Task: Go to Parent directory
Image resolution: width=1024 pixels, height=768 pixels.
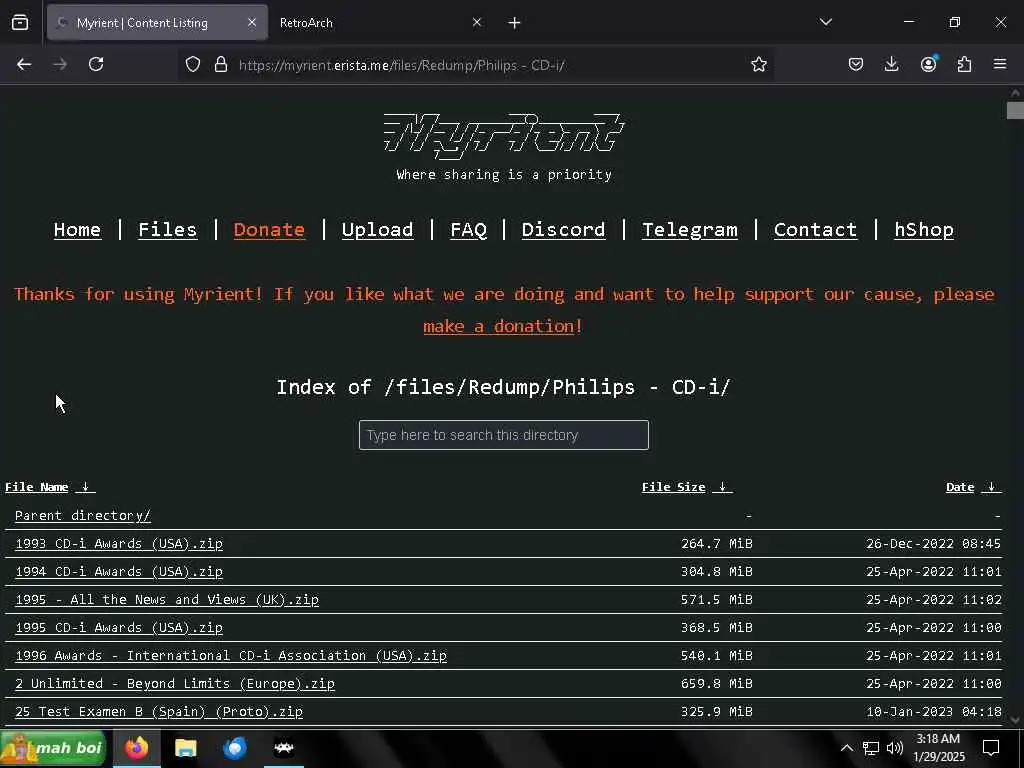Action: click(x=83, y=515)
